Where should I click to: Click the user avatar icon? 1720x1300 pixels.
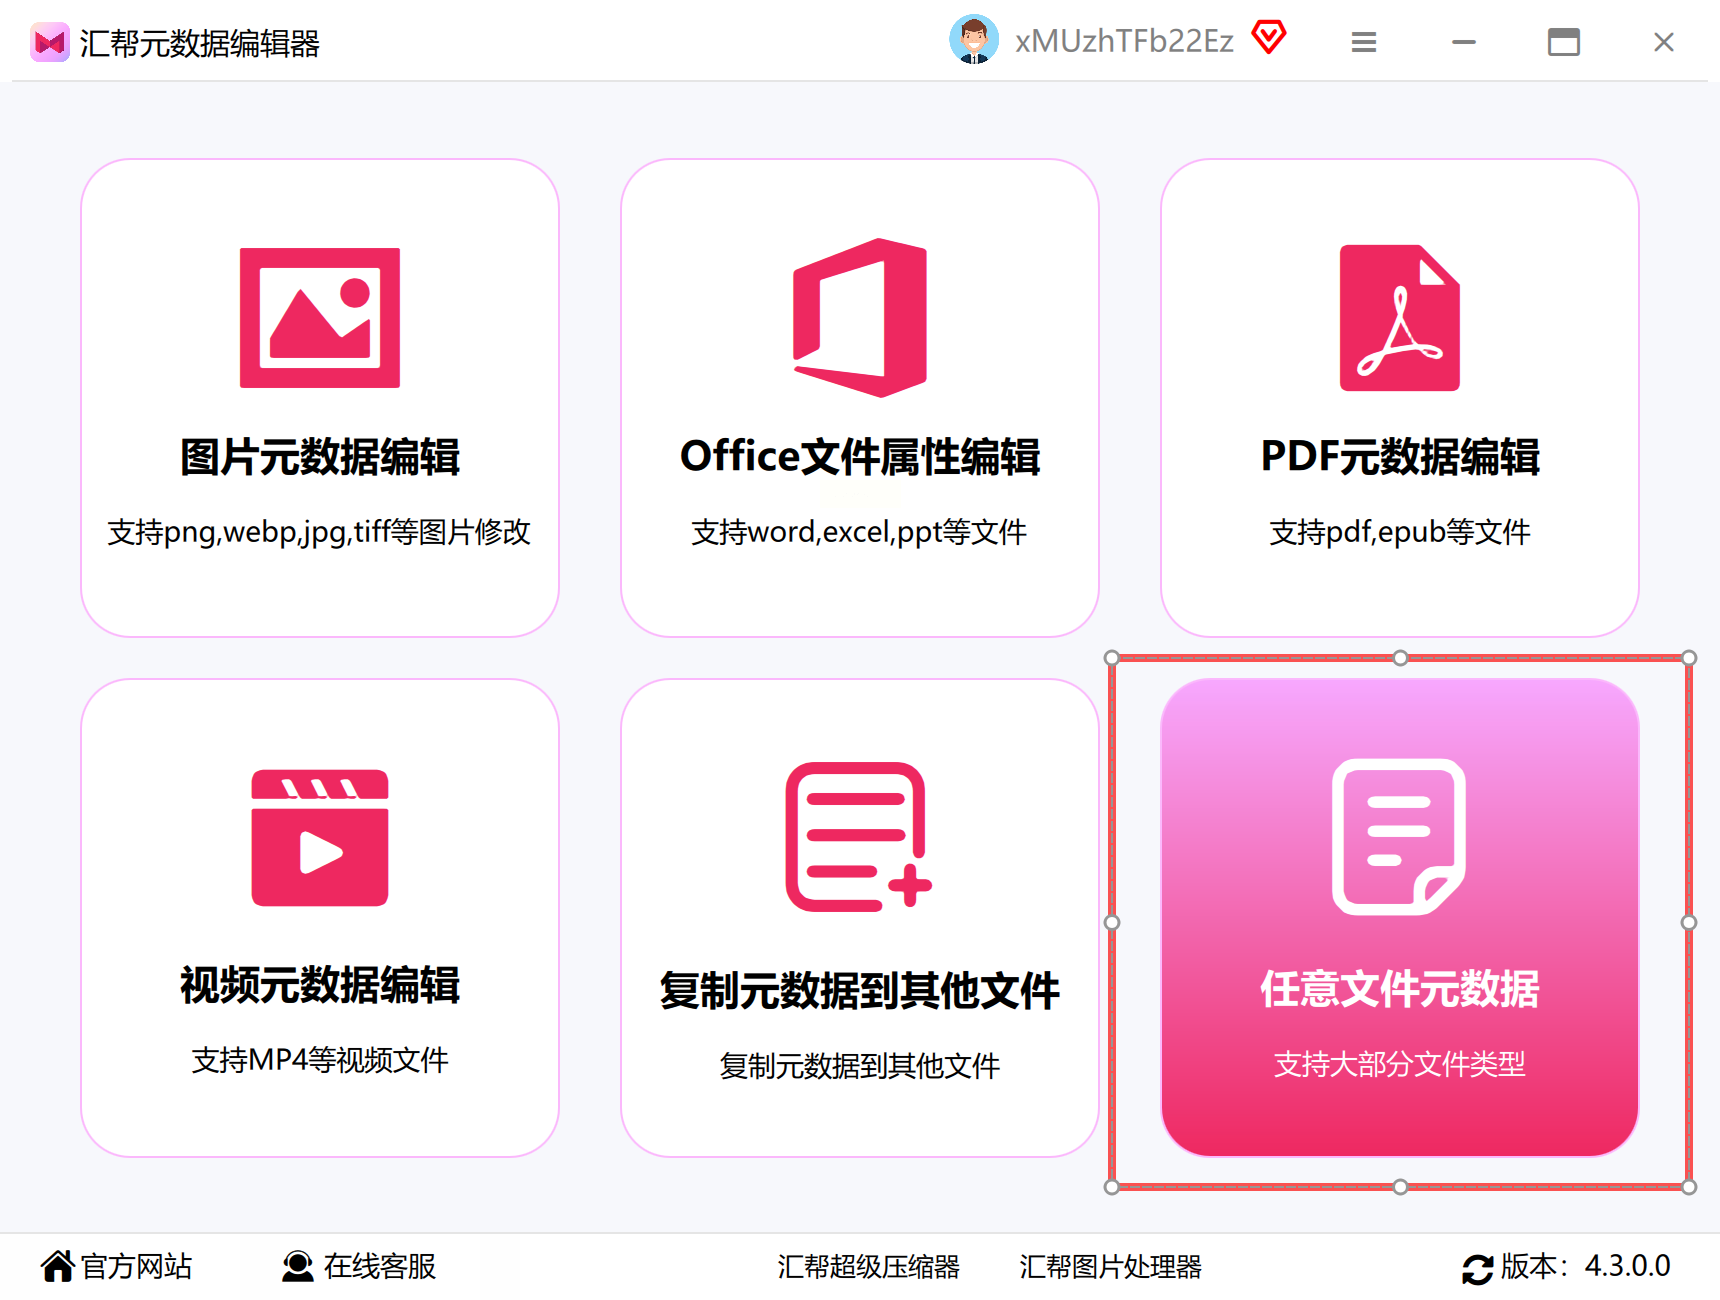974,40
